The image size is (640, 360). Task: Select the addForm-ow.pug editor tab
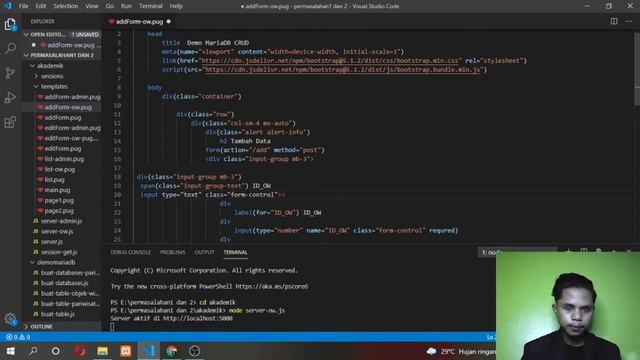tap(139, 22)
